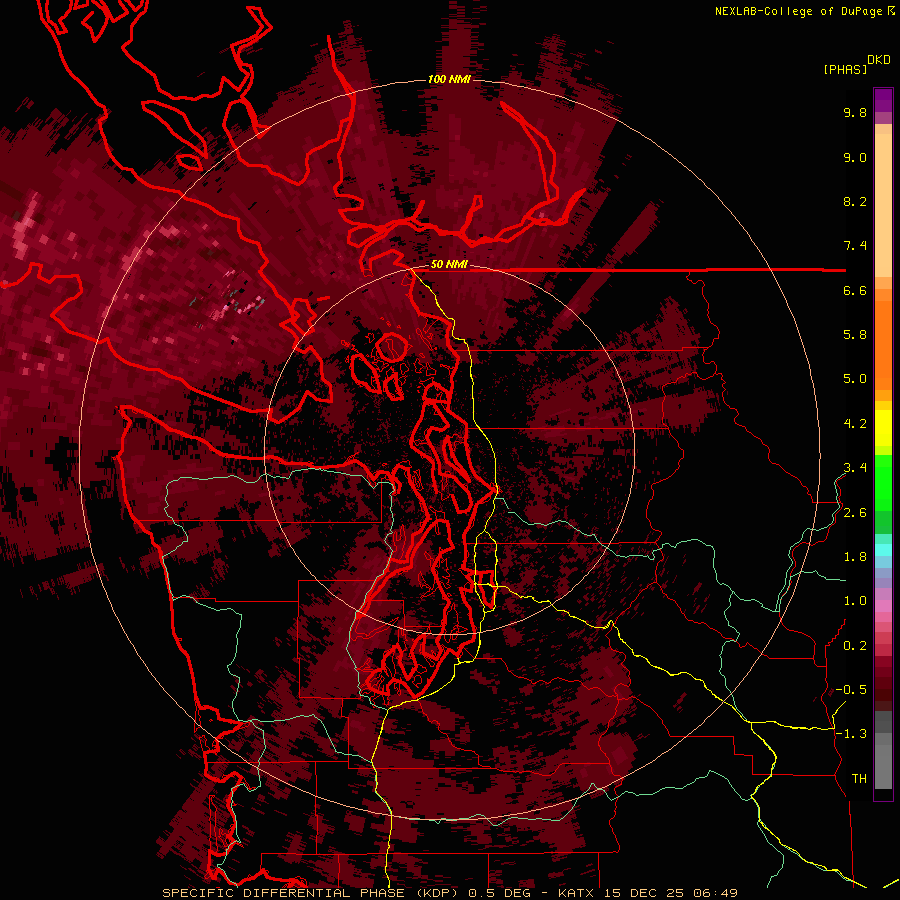The image size is (900, 900).
Task: Click the [PHAS] legend units label
Action: [x=845, y=69]
